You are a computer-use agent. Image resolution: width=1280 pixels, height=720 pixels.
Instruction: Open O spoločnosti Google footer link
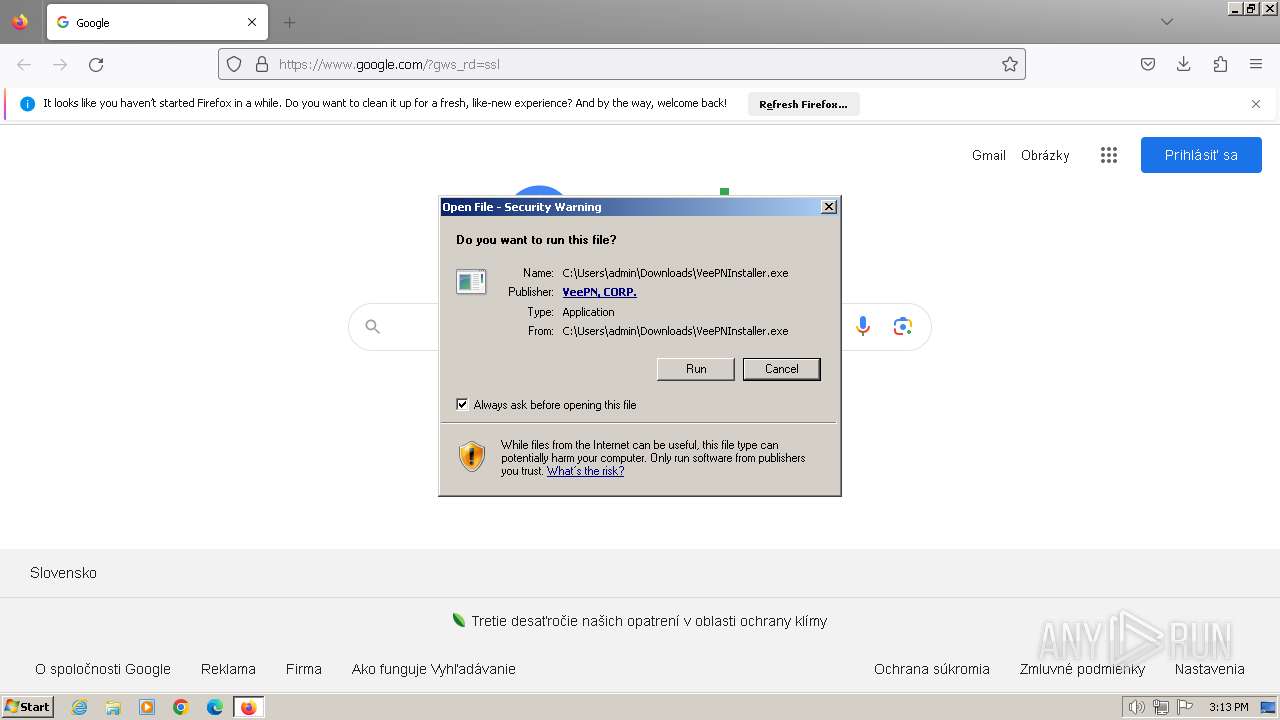click(x=103, y=669)
